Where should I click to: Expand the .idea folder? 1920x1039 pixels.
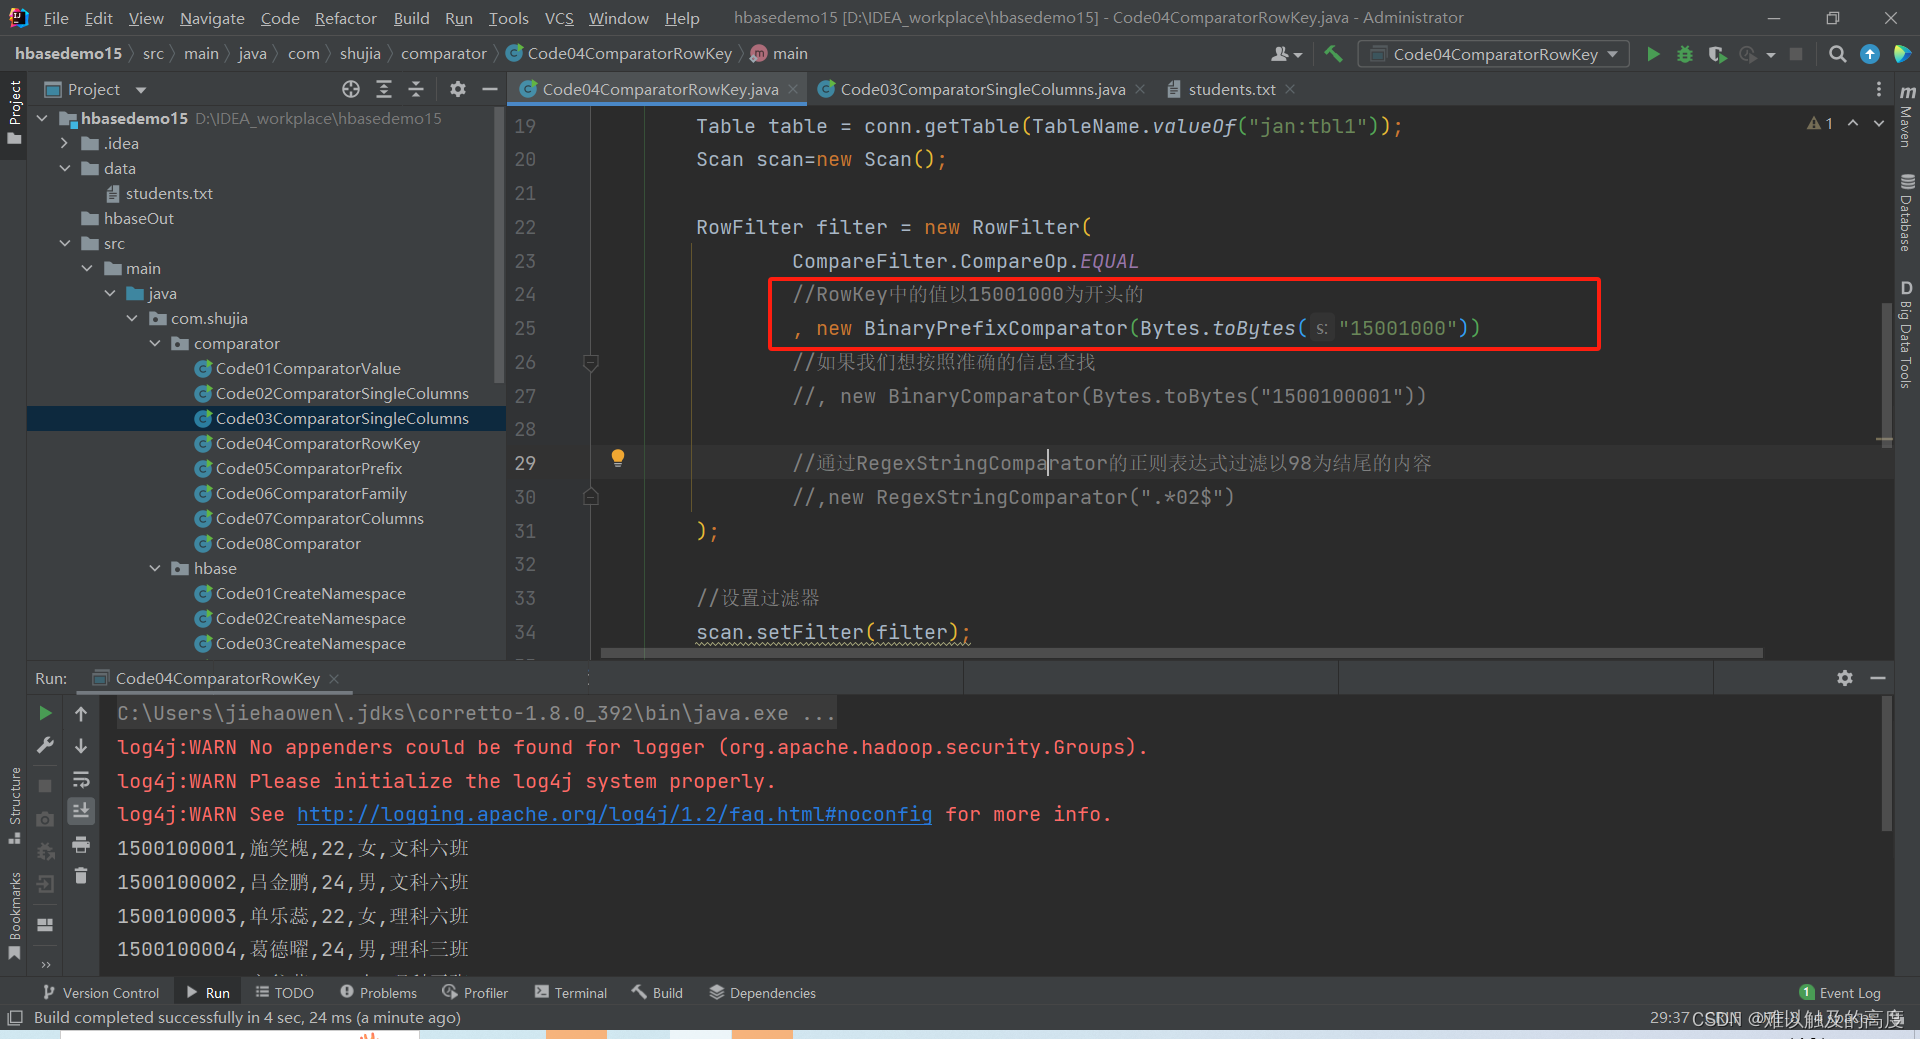tap(65, 143)
